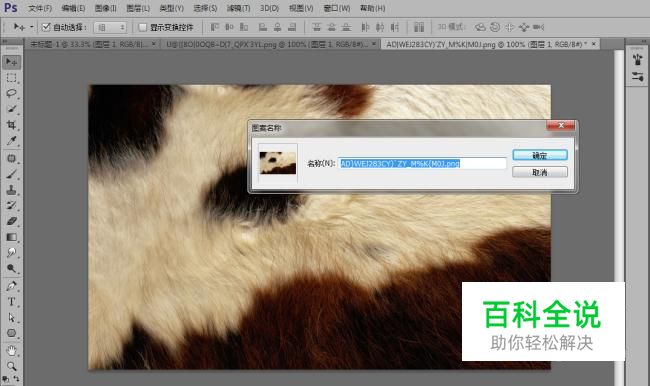
Task: Select the Path Selection tool
Action: tap(12, 318)
